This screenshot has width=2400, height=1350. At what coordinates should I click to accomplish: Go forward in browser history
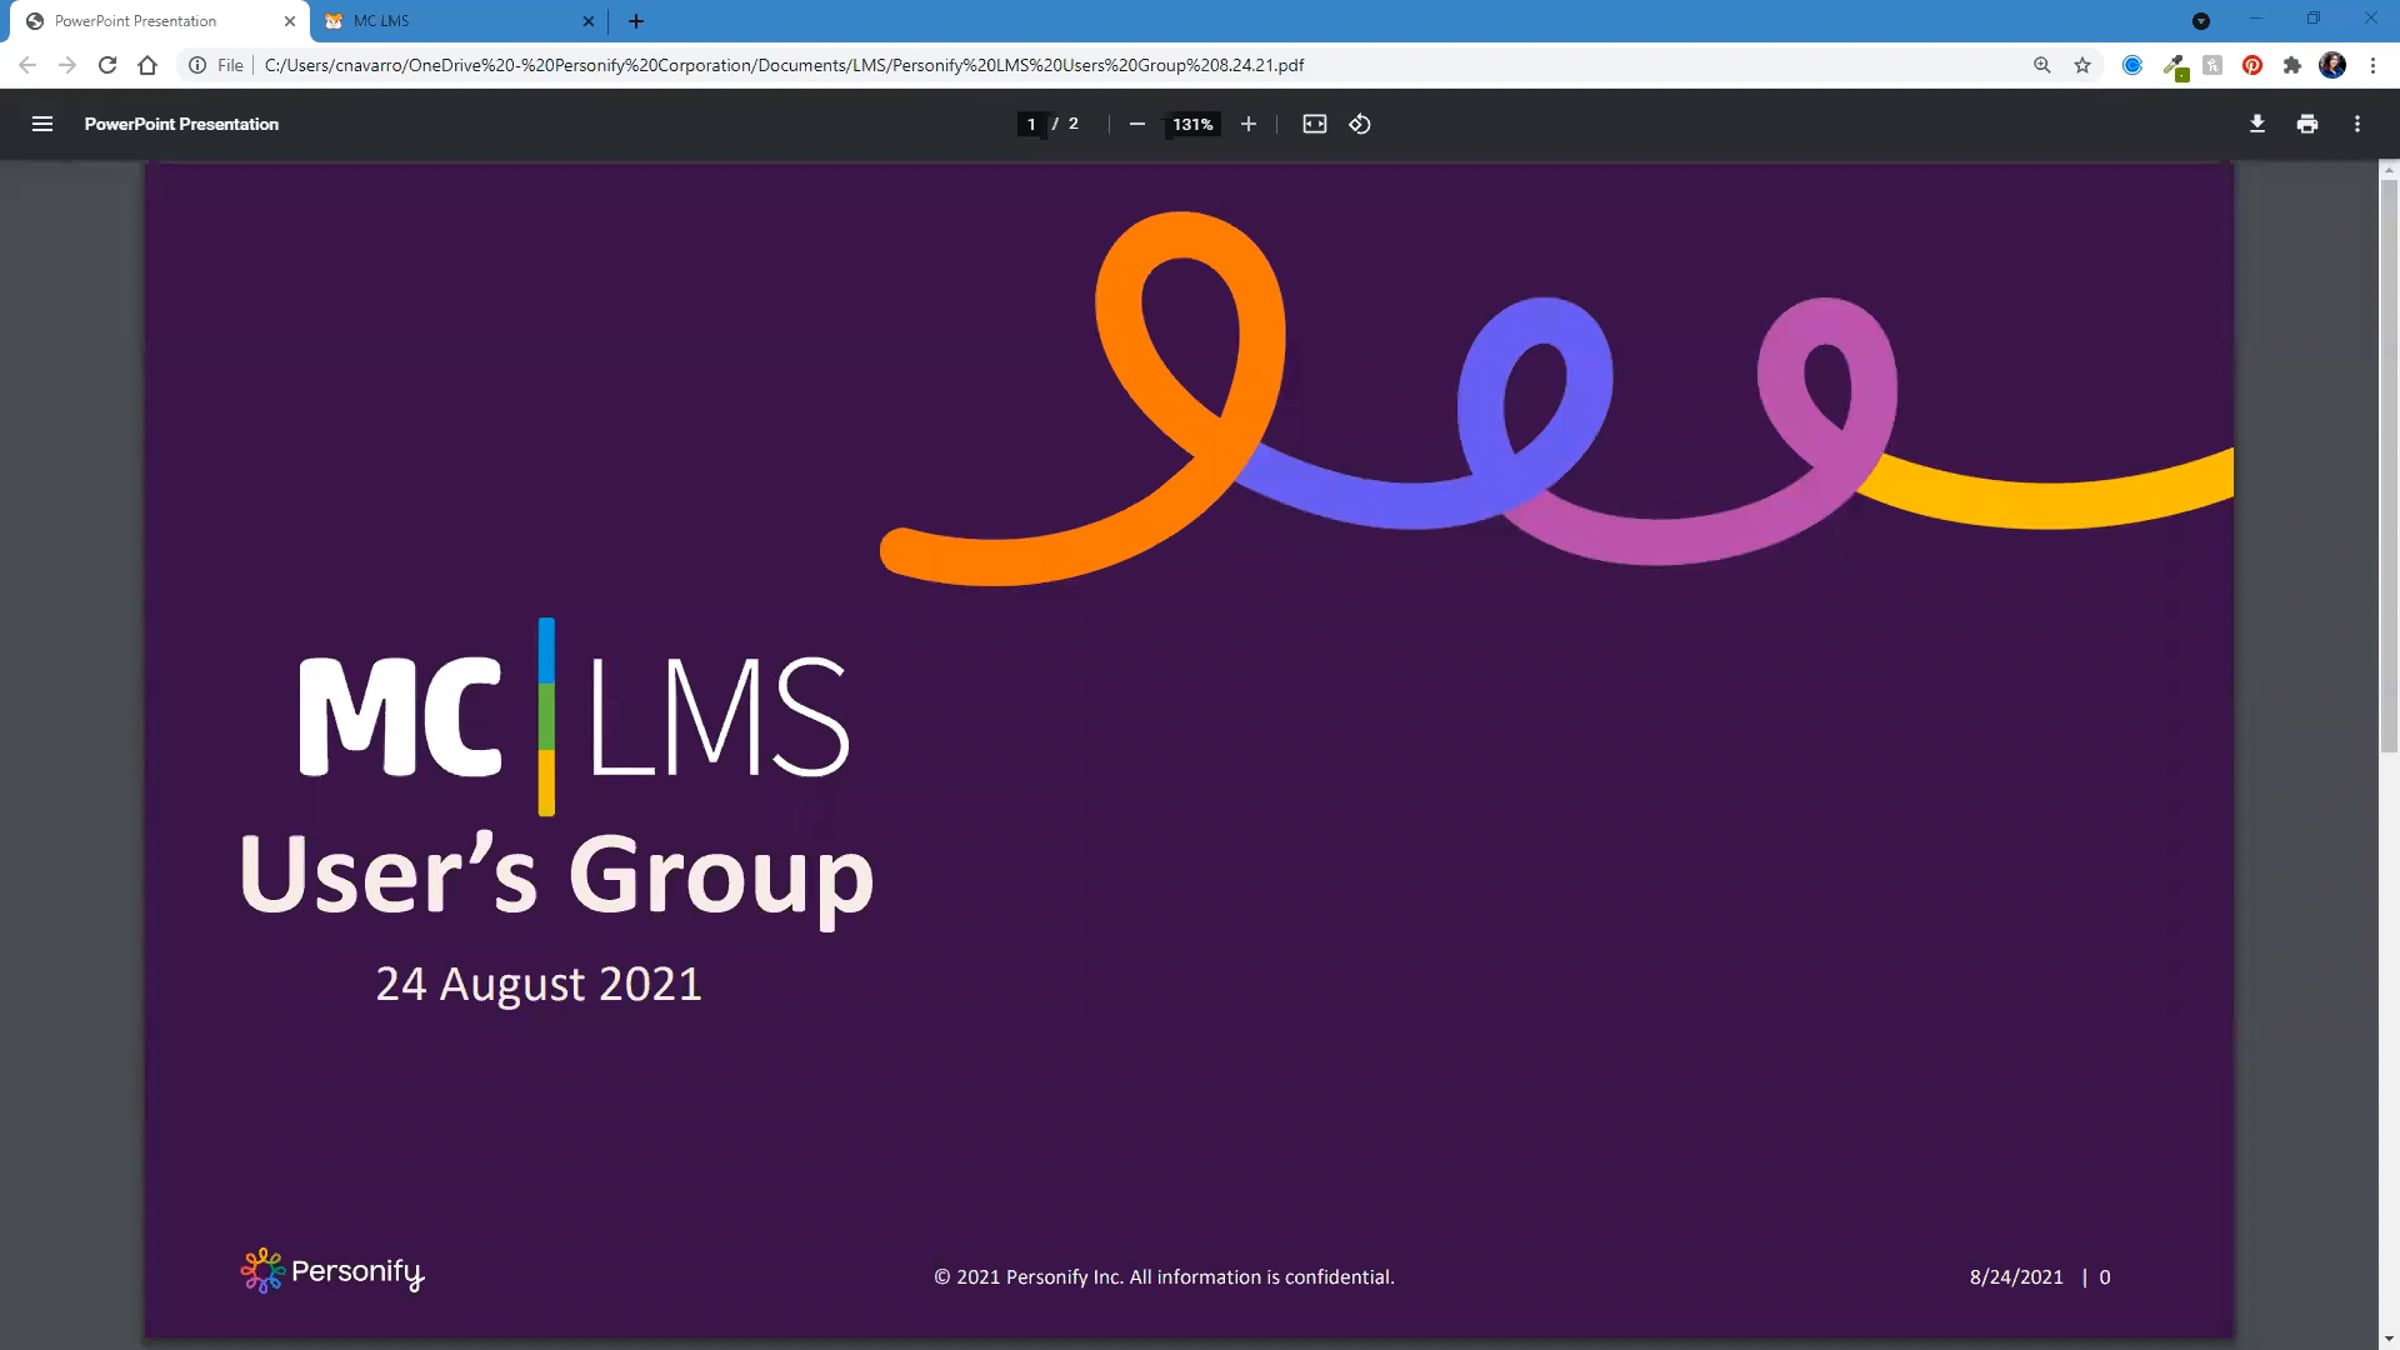point(67,65)
